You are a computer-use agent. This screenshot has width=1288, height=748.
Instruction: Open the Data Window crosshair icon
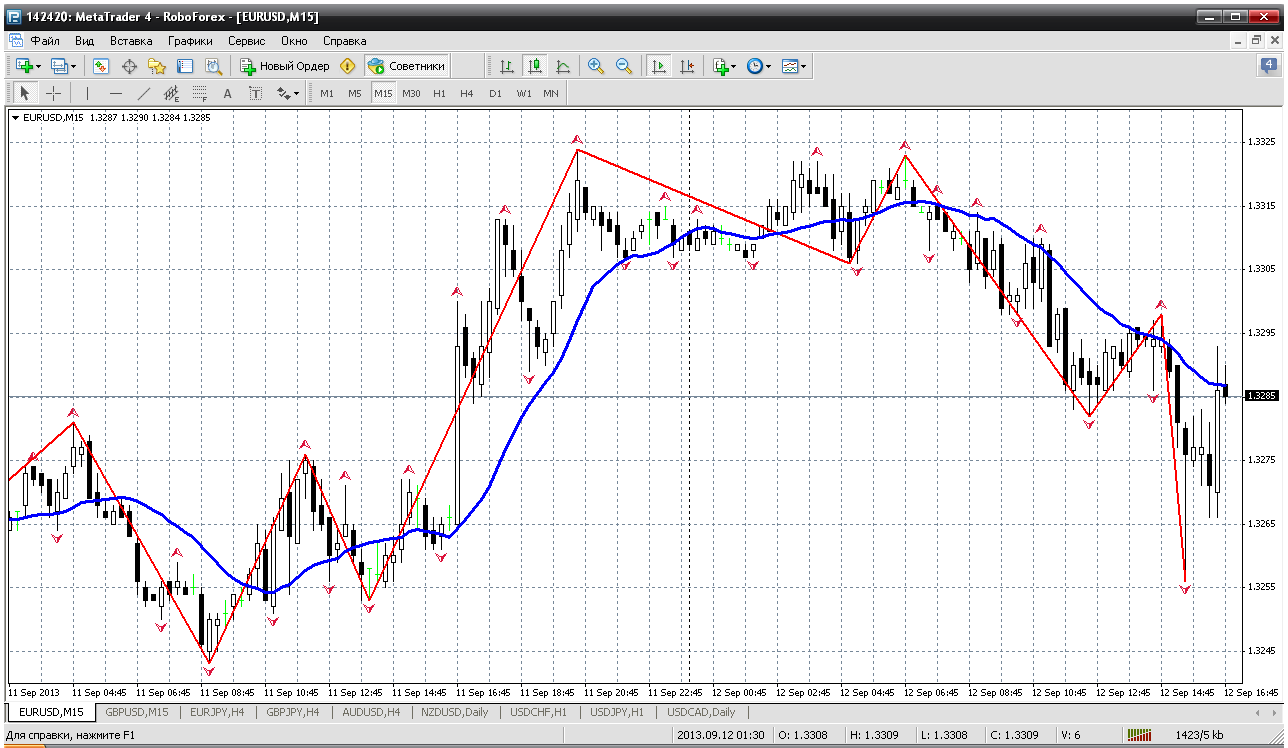[x=129, y=66]
